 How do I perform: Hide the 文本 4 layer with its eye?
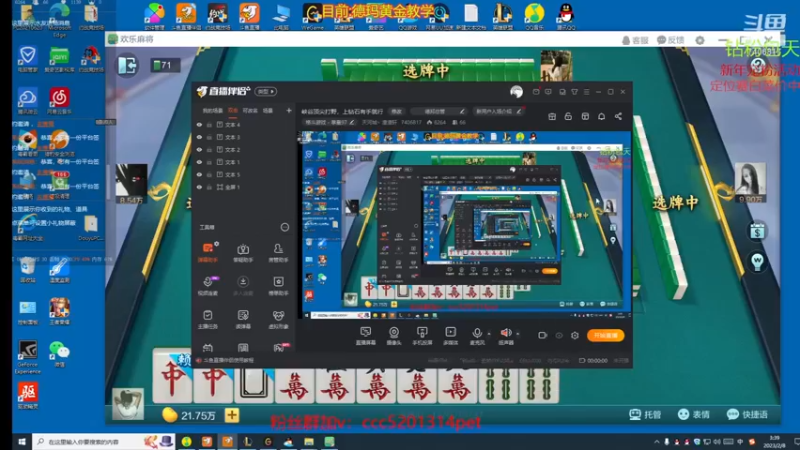199,124
